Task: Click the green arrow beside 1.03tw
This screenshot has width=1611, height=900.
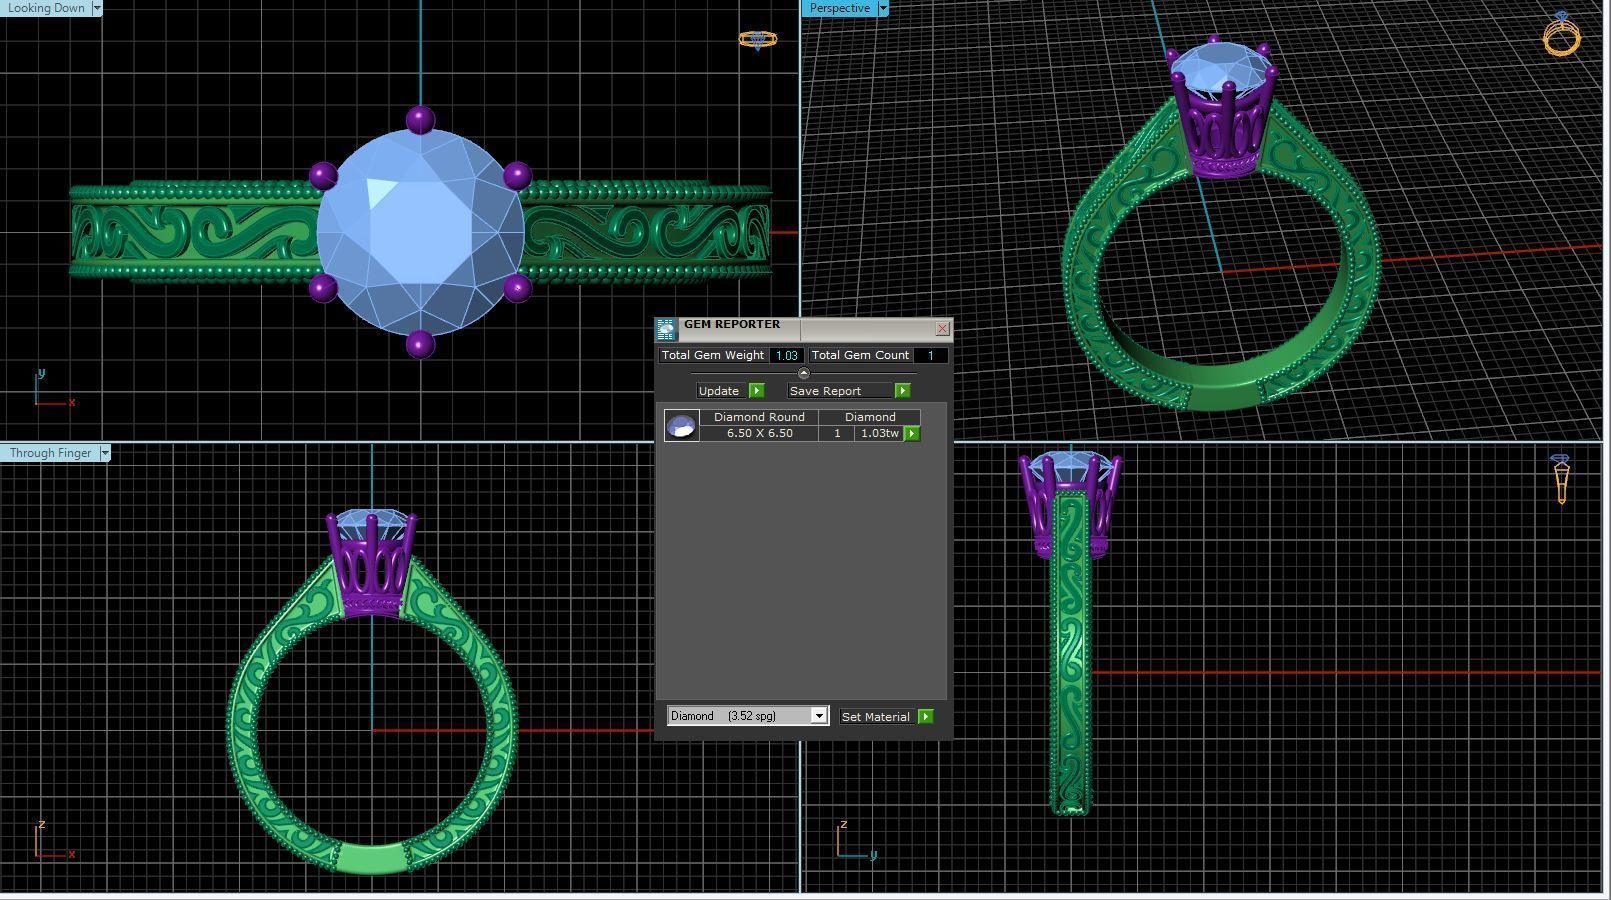Action: coord(912,433)
